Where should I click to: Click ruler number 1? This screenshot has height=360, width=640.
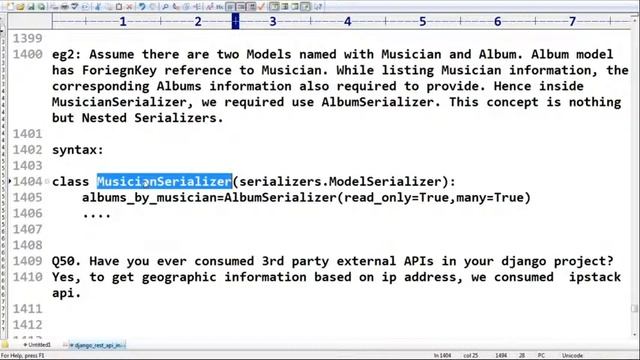click(x=123, y=21)
